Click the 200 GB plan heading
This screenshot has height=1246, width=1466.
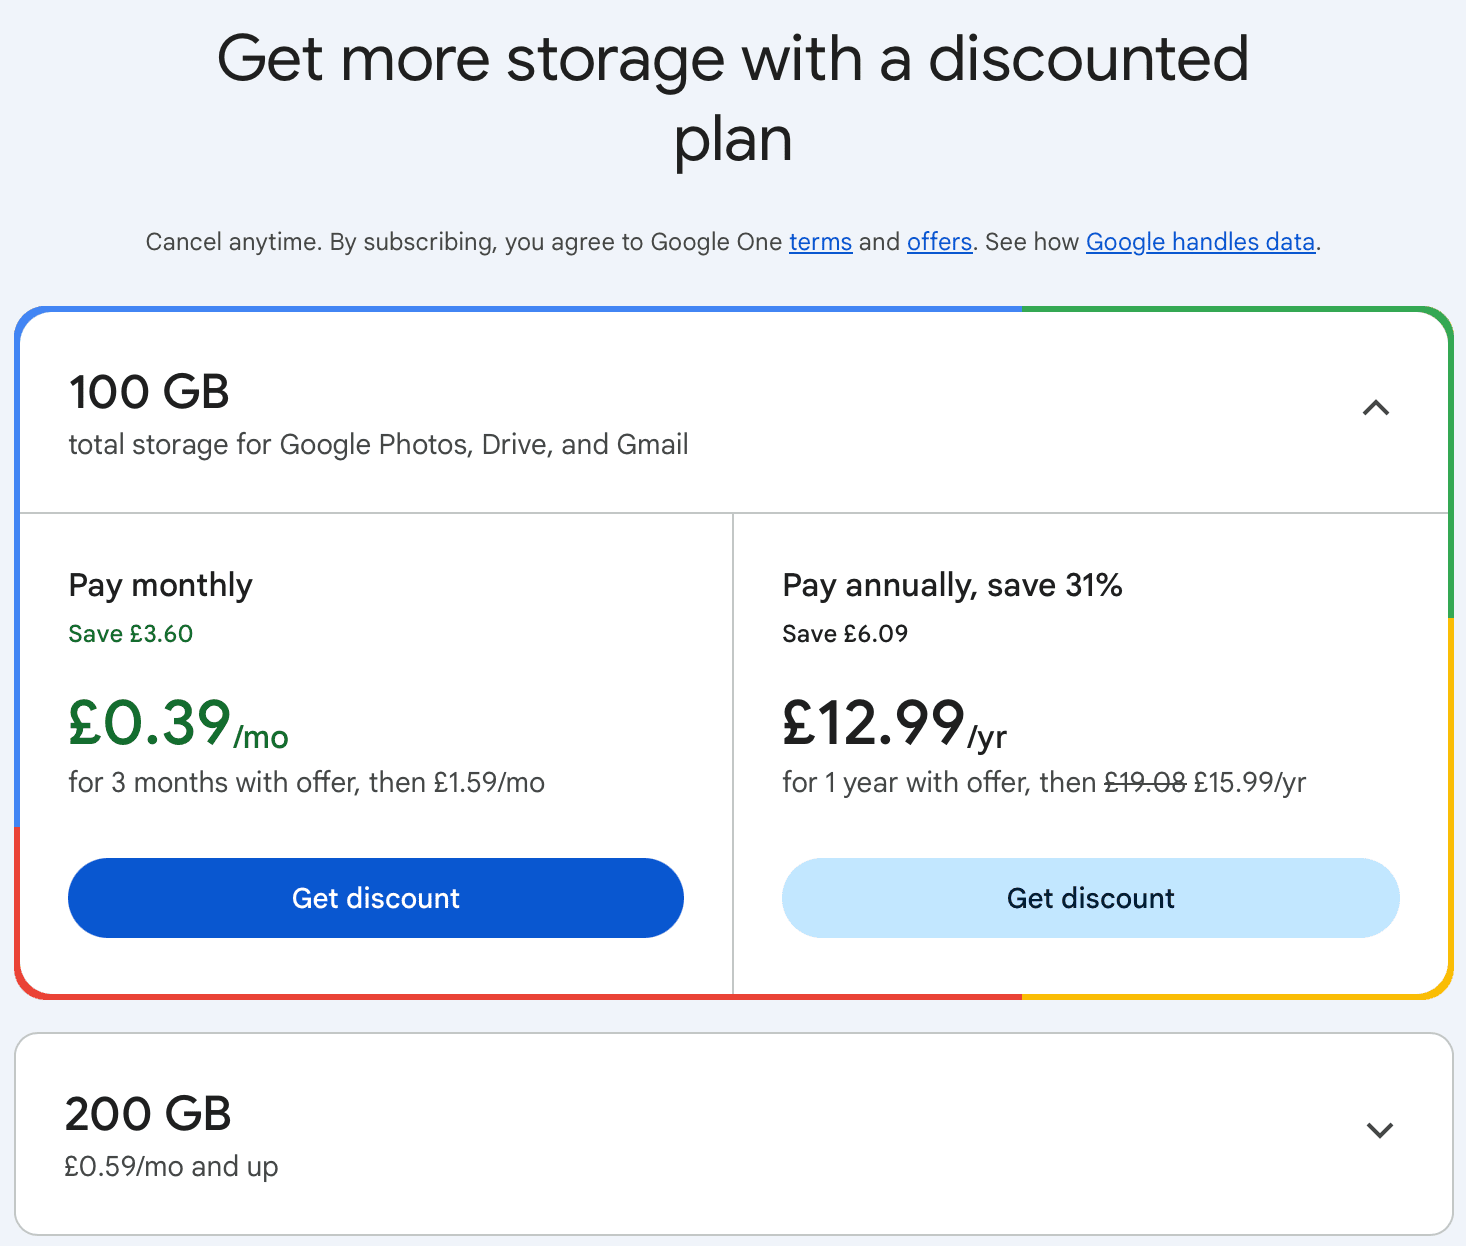[x=147, y=1113]
